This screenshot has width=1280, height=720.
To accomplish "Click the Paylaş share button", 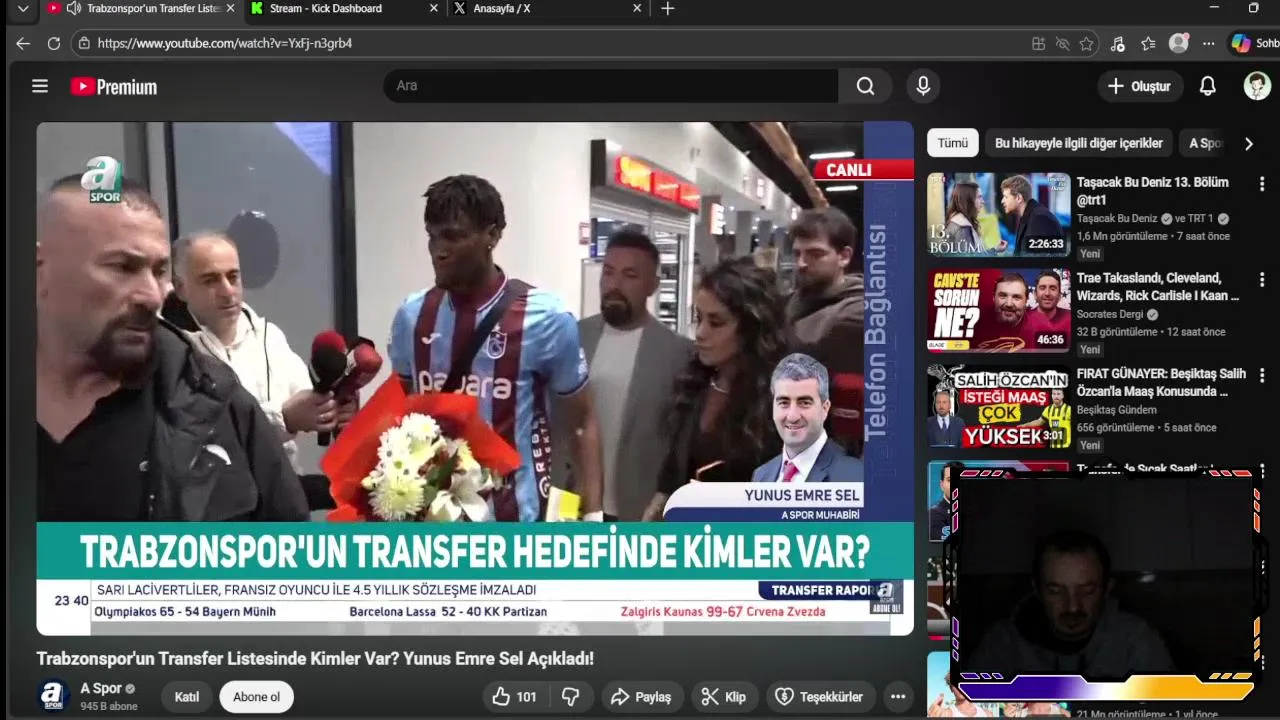I will pyautogui.click(x=641, y=697).
